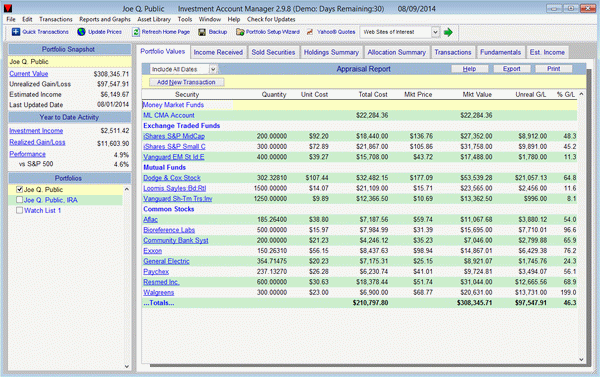This screenshot has height=377, width=600.
Task: Open the Paychex stock link
Action: click(156, 272)
